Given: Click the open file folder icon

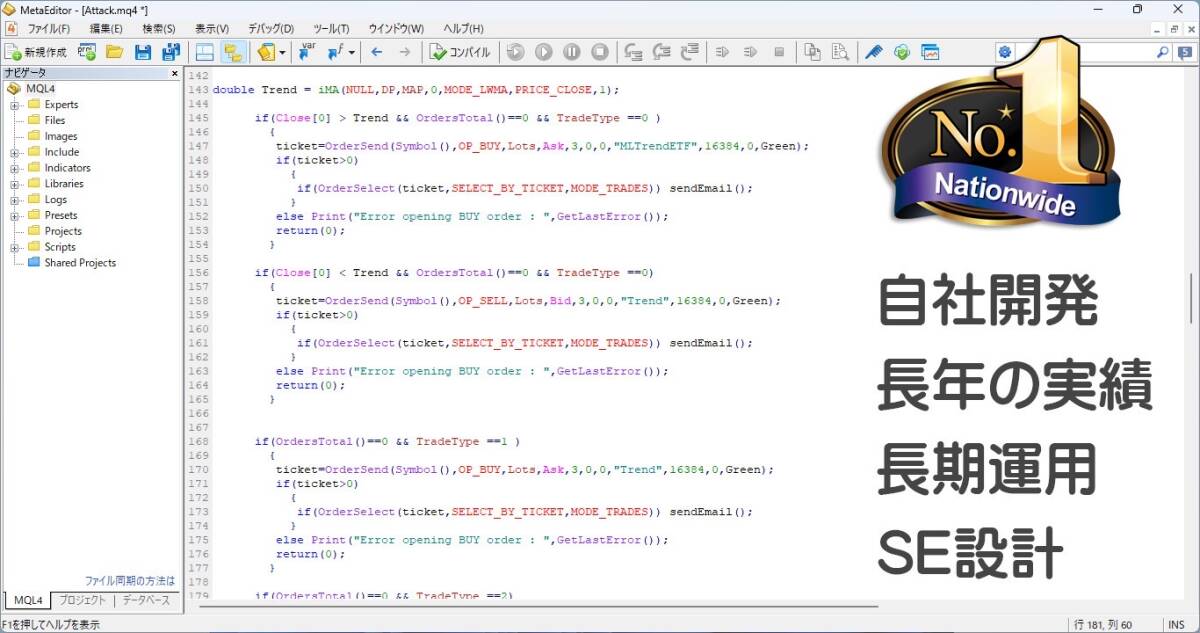Looking at the screenshot, I should 114,52.
